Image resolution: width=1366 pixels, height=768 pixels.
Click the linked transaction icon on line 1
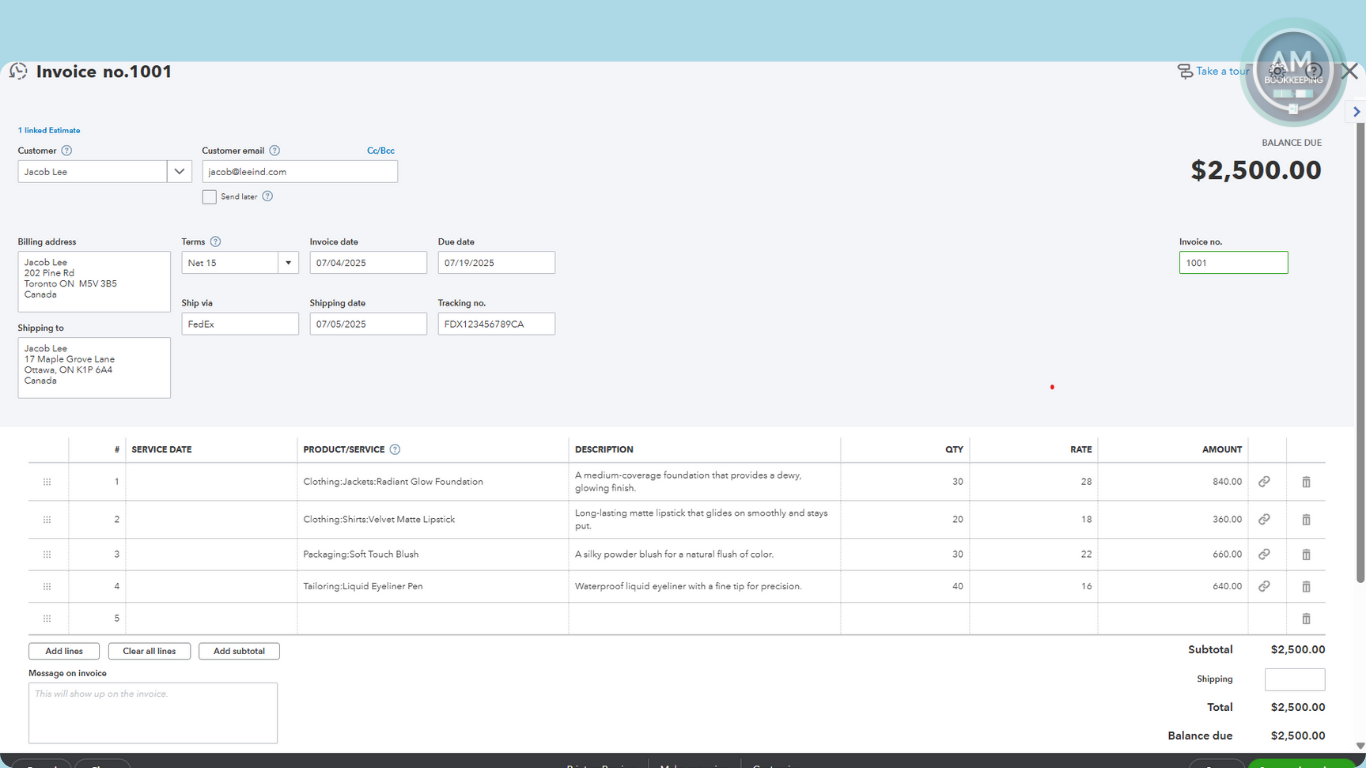click(x=1264, y=482)
